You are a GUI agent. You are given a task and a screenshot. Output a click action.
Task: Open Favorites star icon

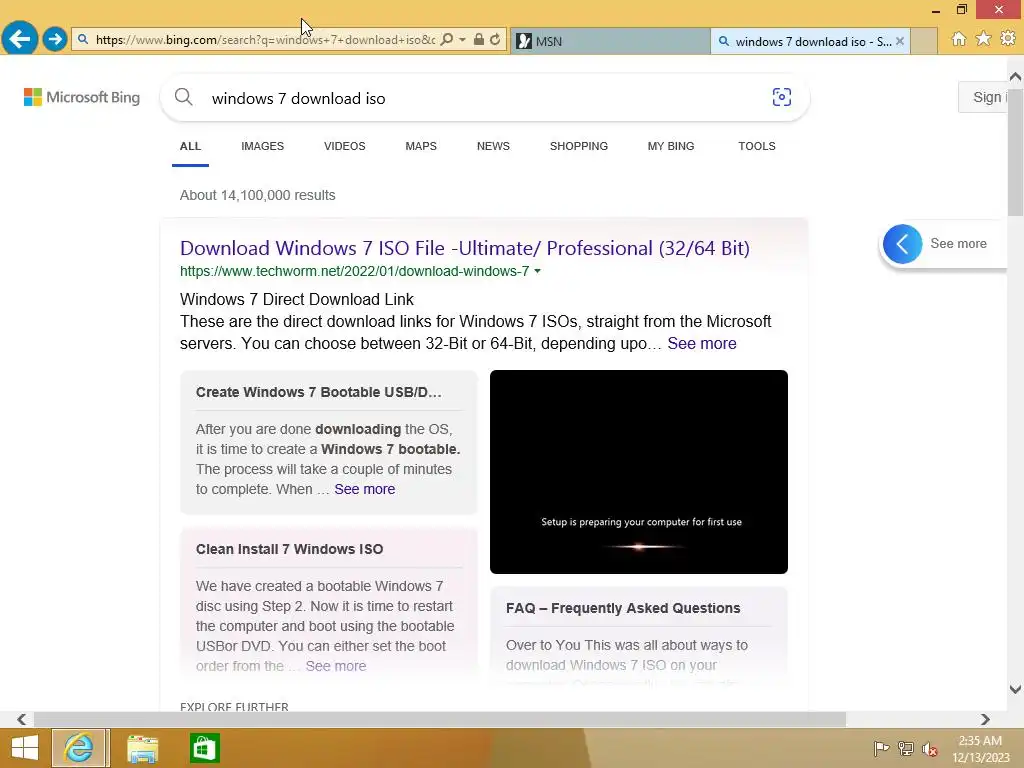tap(983, 39)
